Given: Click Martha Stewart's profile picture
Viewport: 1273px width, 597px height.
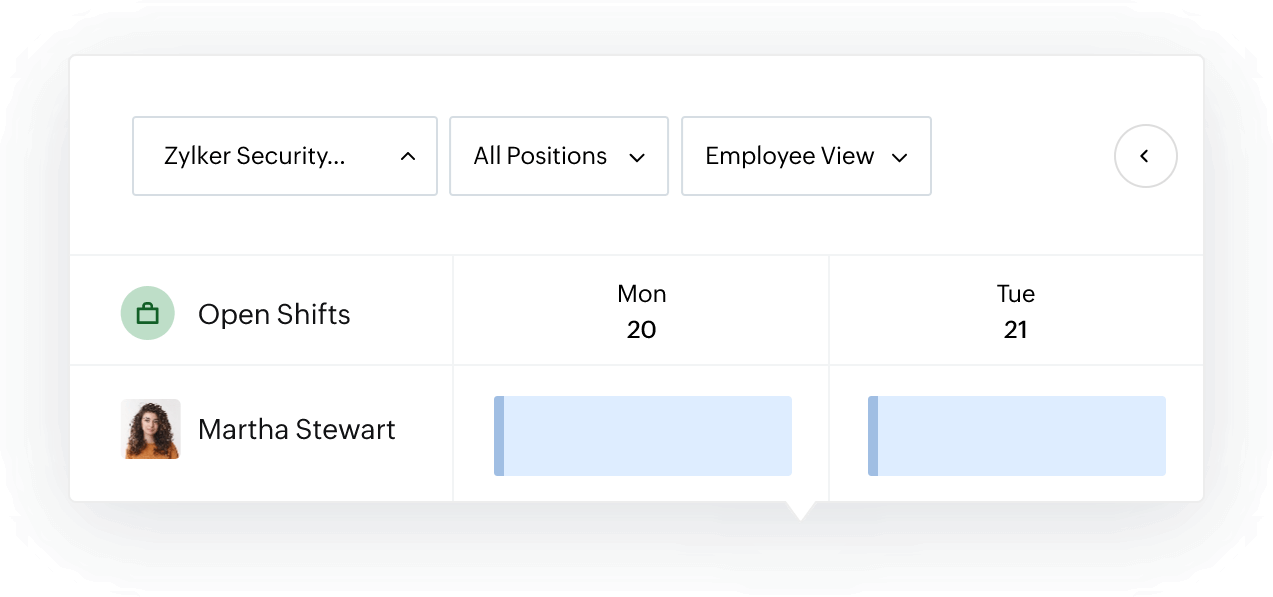Looking at the screenshot, I should point(150,429).
